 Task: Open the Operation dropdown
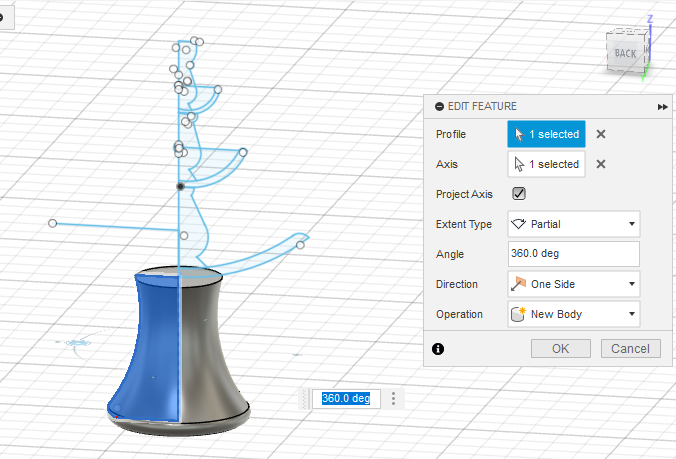574,314
